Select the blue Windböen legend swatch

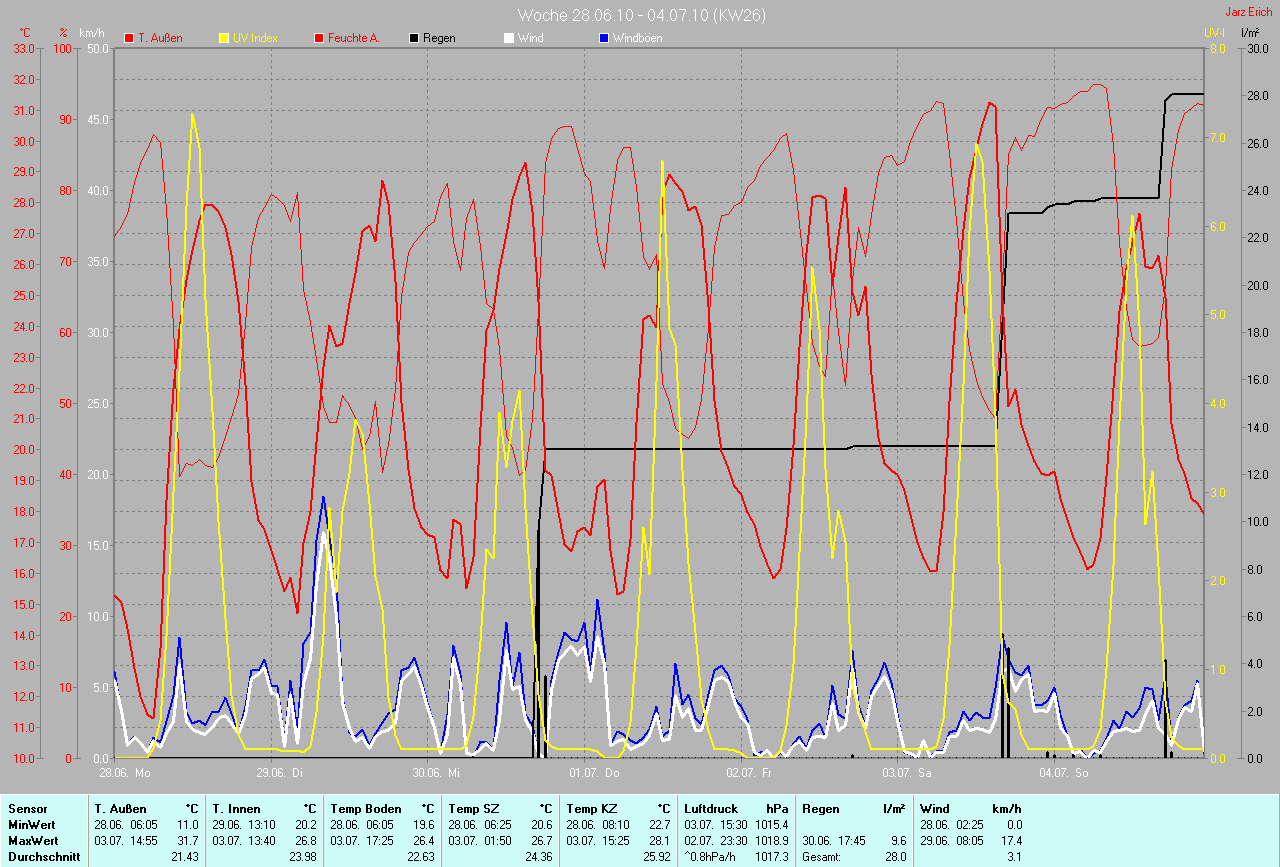click(x=603, y=38)
